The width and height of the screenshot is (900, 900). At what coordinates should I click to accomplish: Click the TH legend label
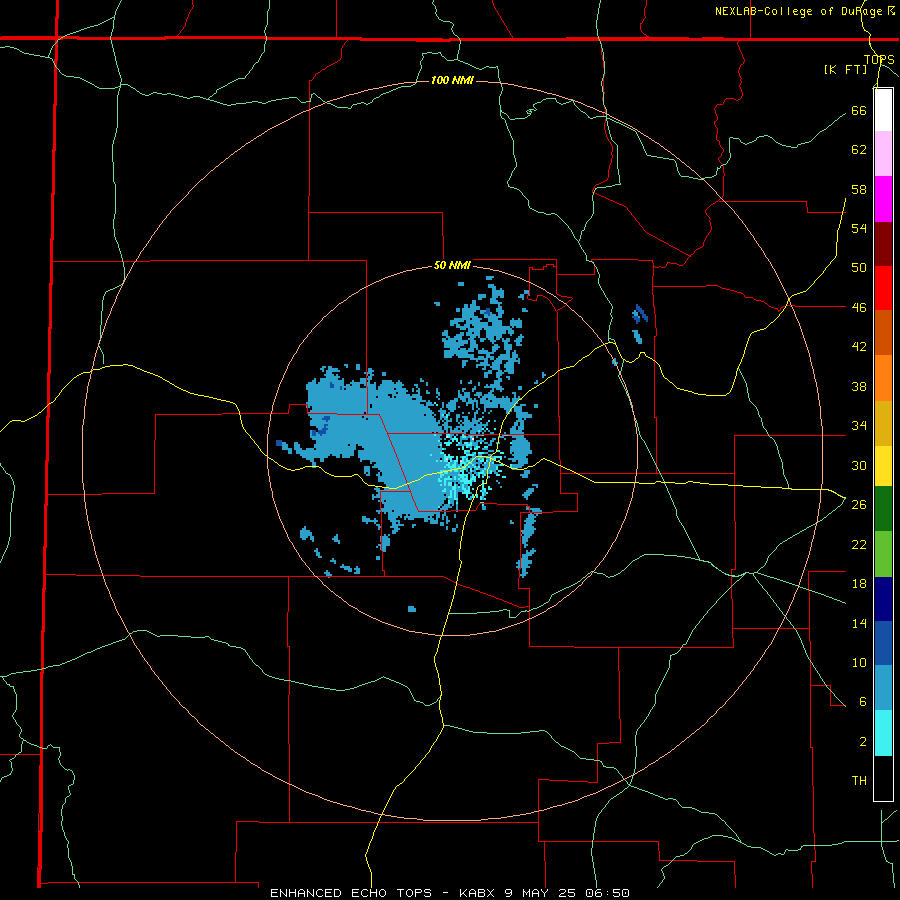pos(859,781)
